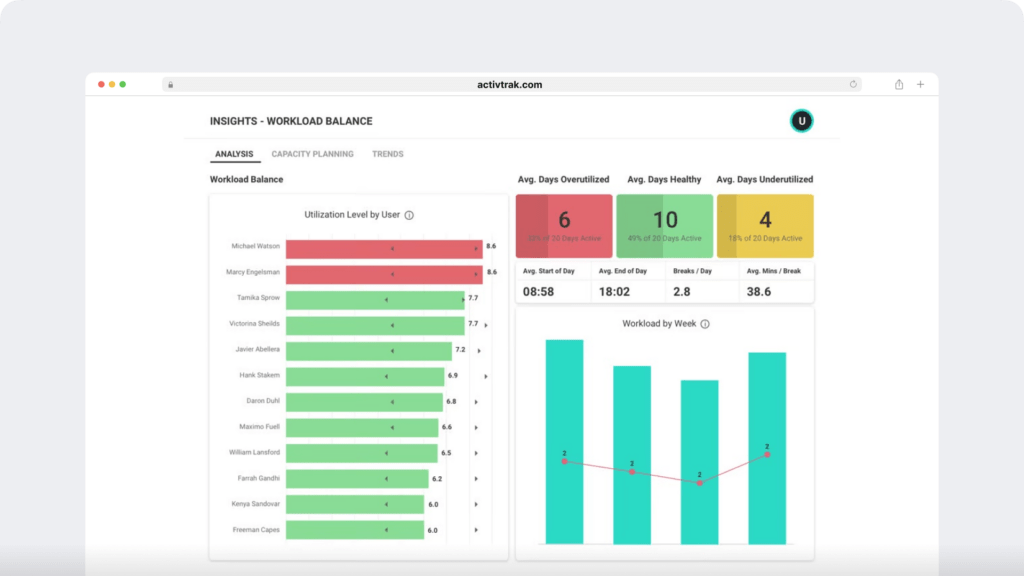The image size is (1024, 576).
Task: Click the Workload by Week chart title
Action: point(659,323)
